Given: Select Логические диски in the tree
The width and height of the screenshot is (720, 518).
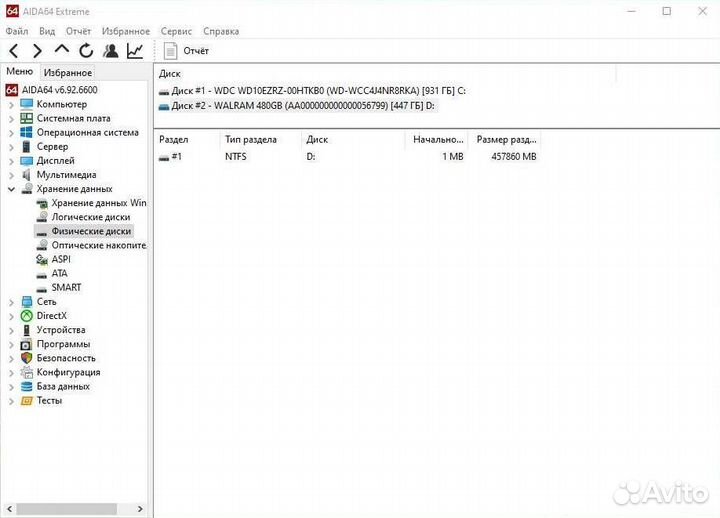Looking at the screenshot, I should tap(90, 217).
